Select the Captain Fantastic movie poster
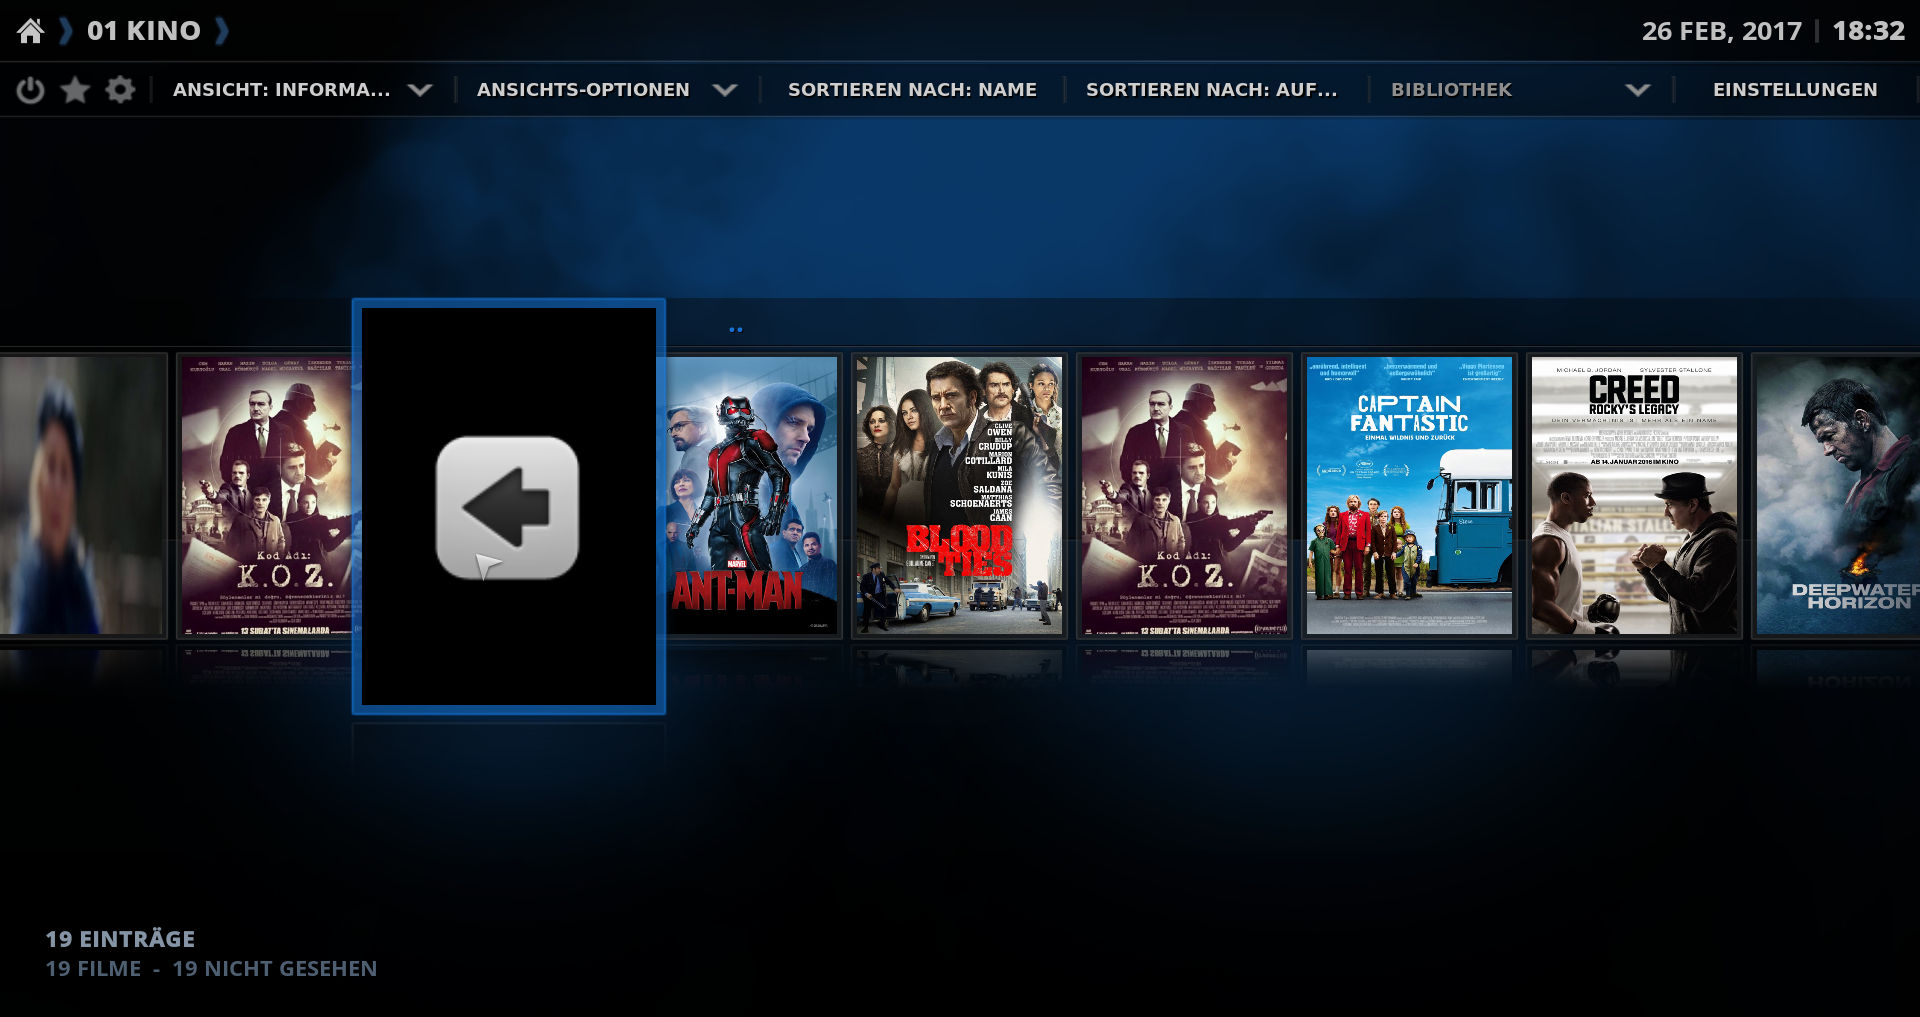 click(1409, 495)
